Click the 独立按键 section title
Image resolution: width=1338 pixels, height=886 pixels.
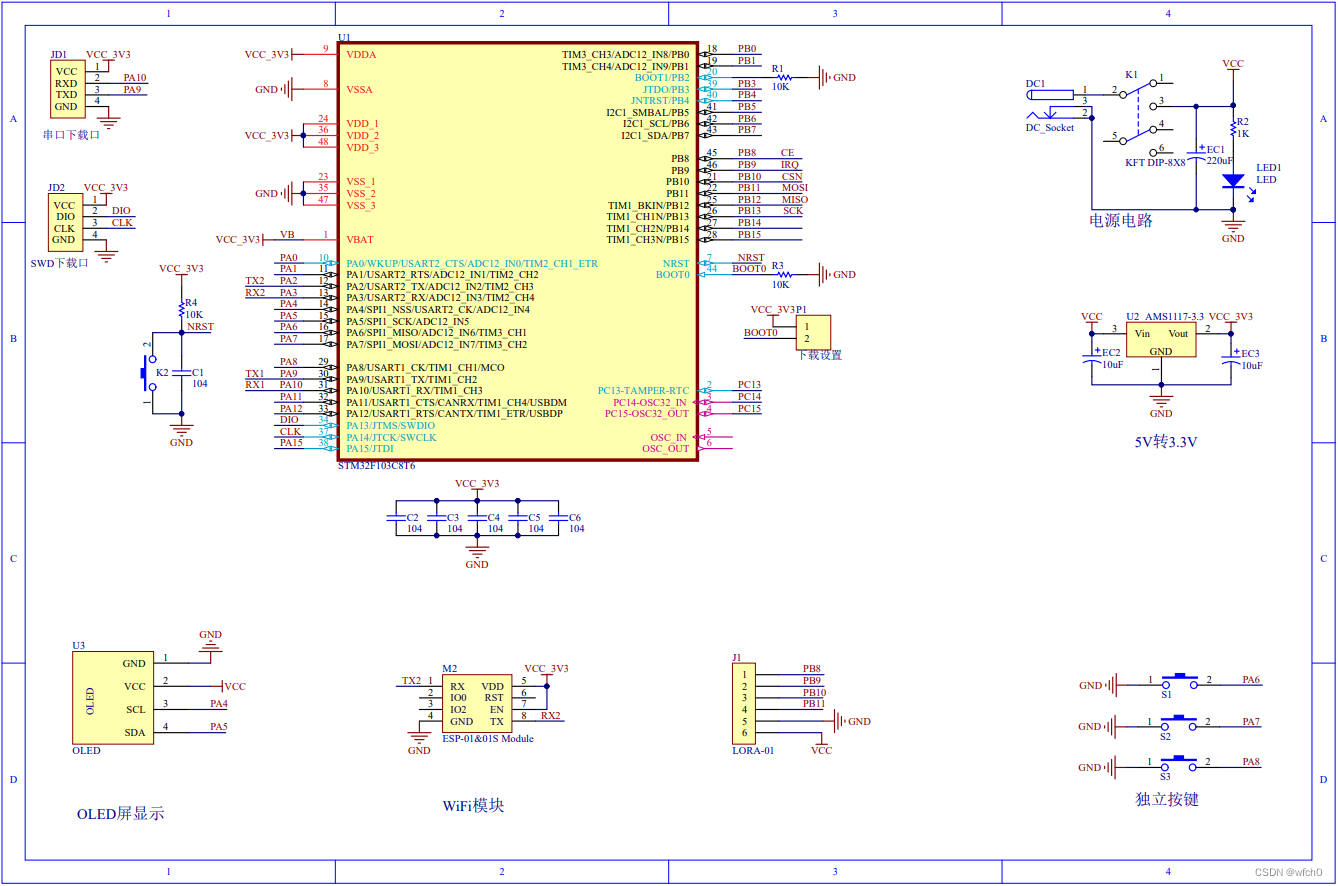[x=1167, y=799]
